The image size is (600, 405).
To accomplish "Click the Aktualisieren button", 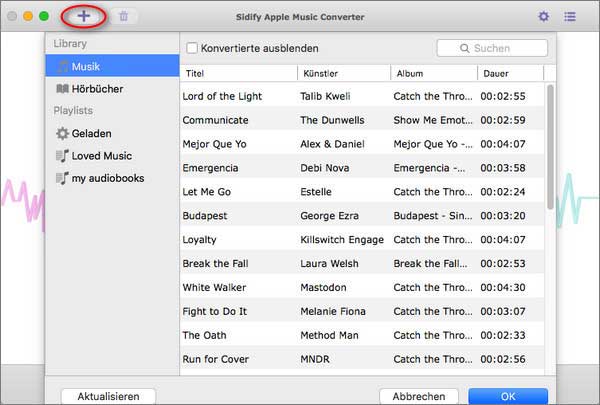I will (x=108, y=396).
